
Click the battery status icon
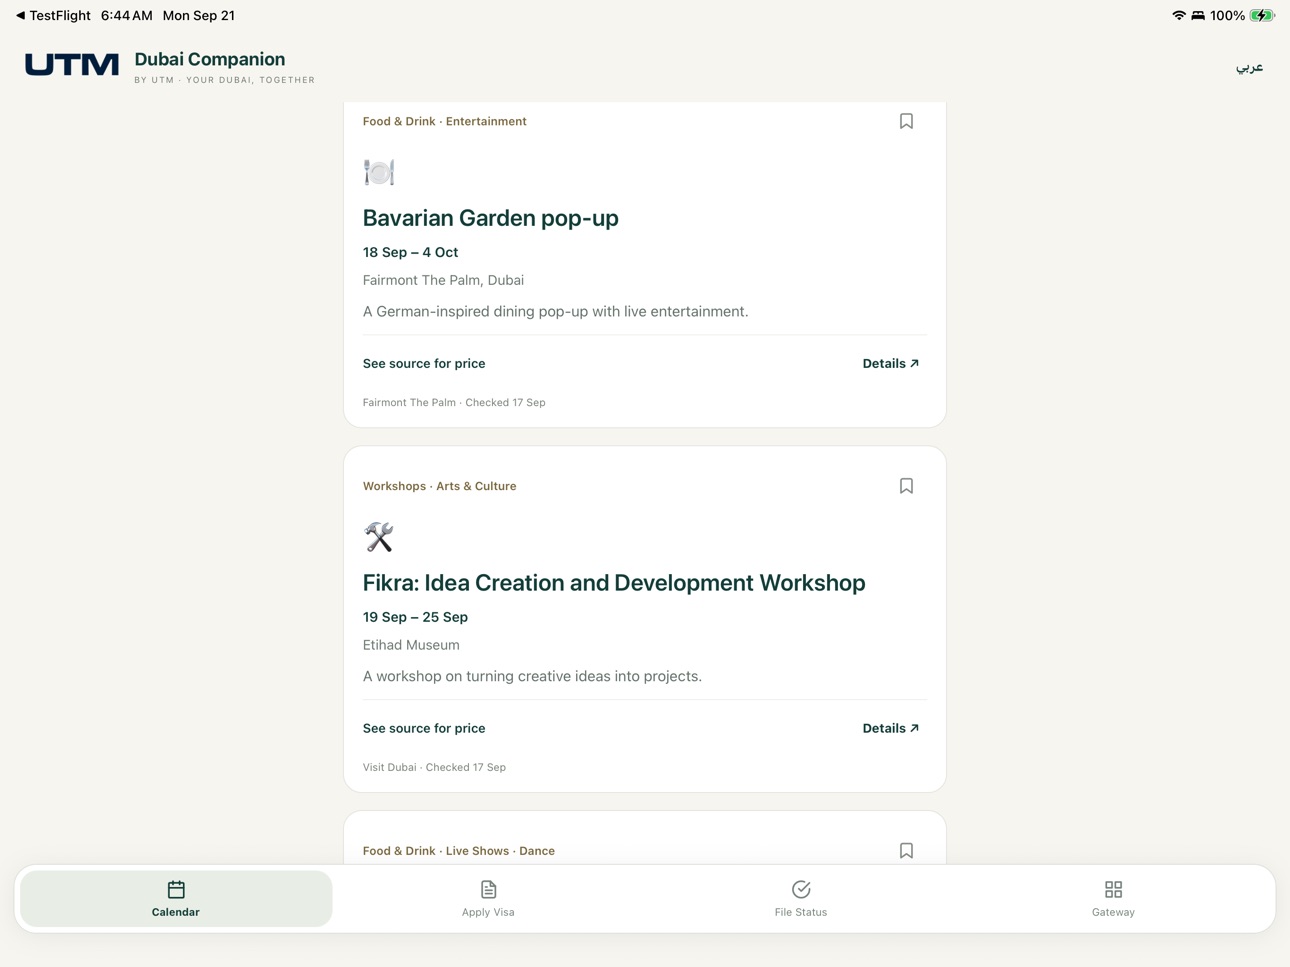click(1262, 15)
